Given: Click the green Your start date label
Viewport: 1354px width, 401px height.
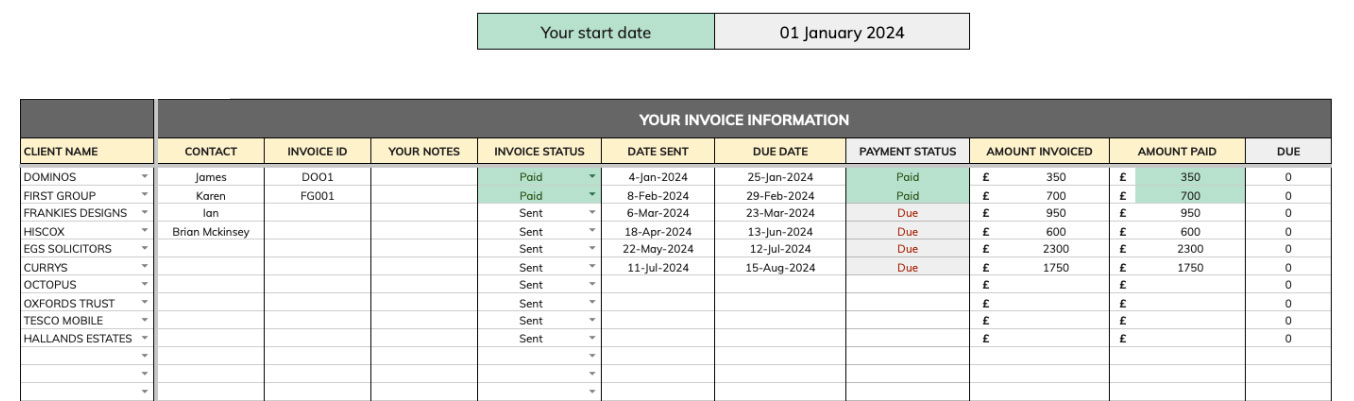Looking at the screenshot, I should point(595,32).
